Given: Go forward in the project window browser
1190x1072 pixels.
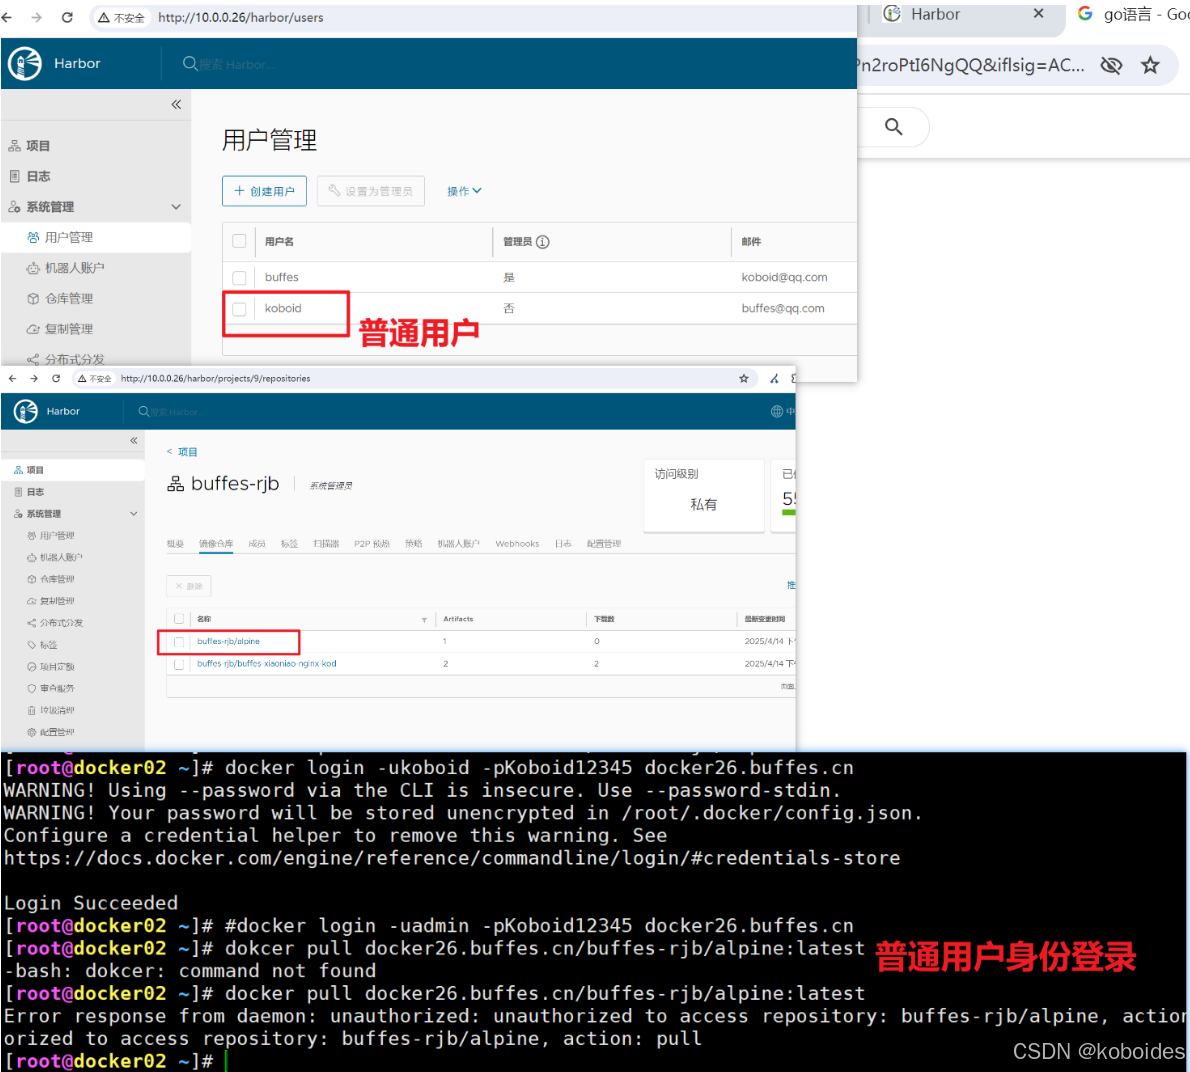Looking at the screenshot, I should point(34,379).
